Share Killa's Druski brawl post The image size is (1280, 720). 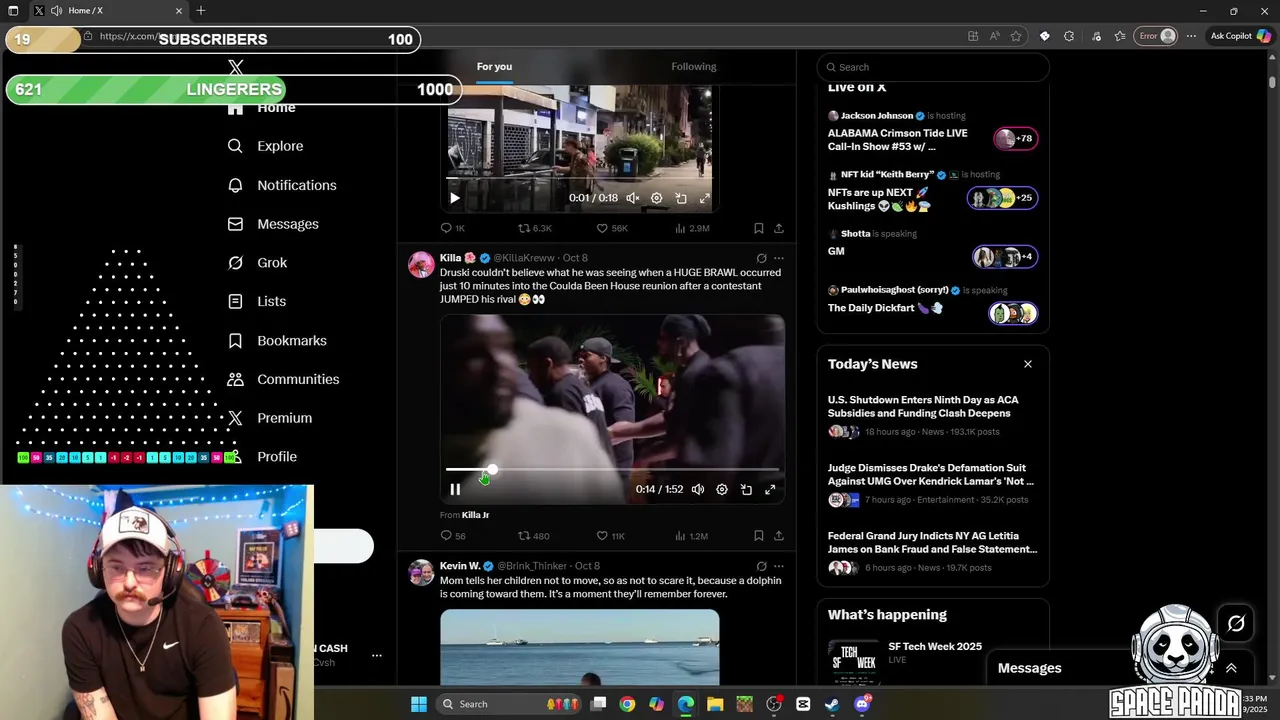[x=779, y=536]
